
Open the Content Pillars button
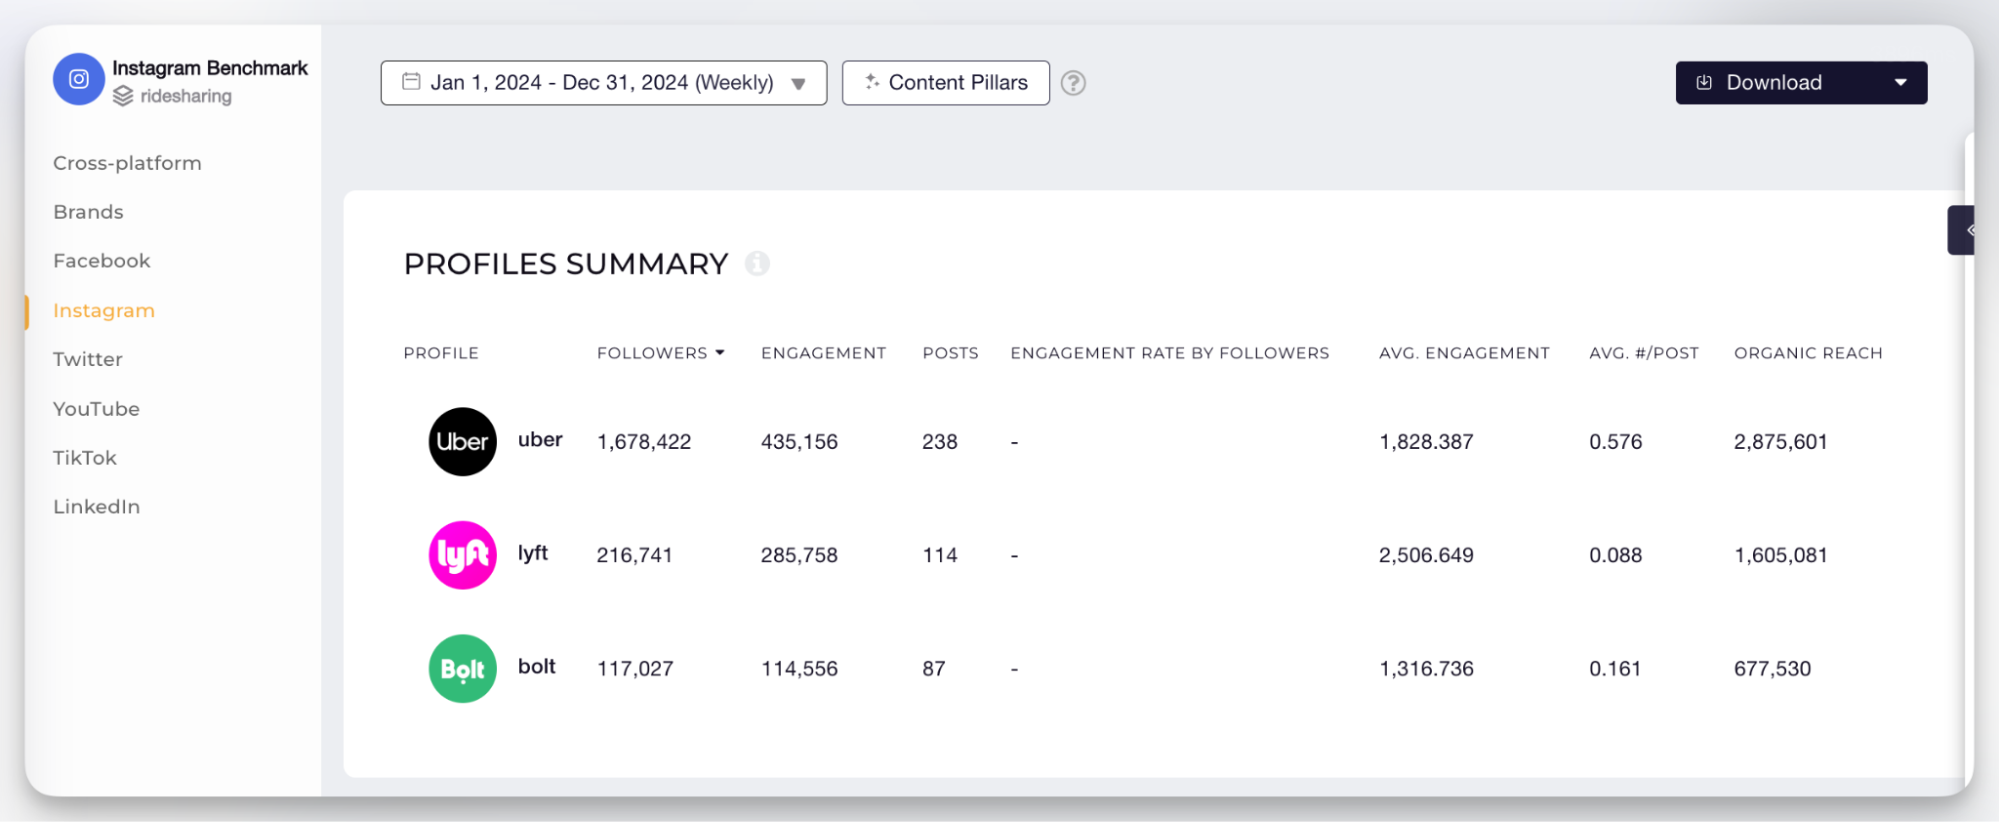[x=945, y=83]
